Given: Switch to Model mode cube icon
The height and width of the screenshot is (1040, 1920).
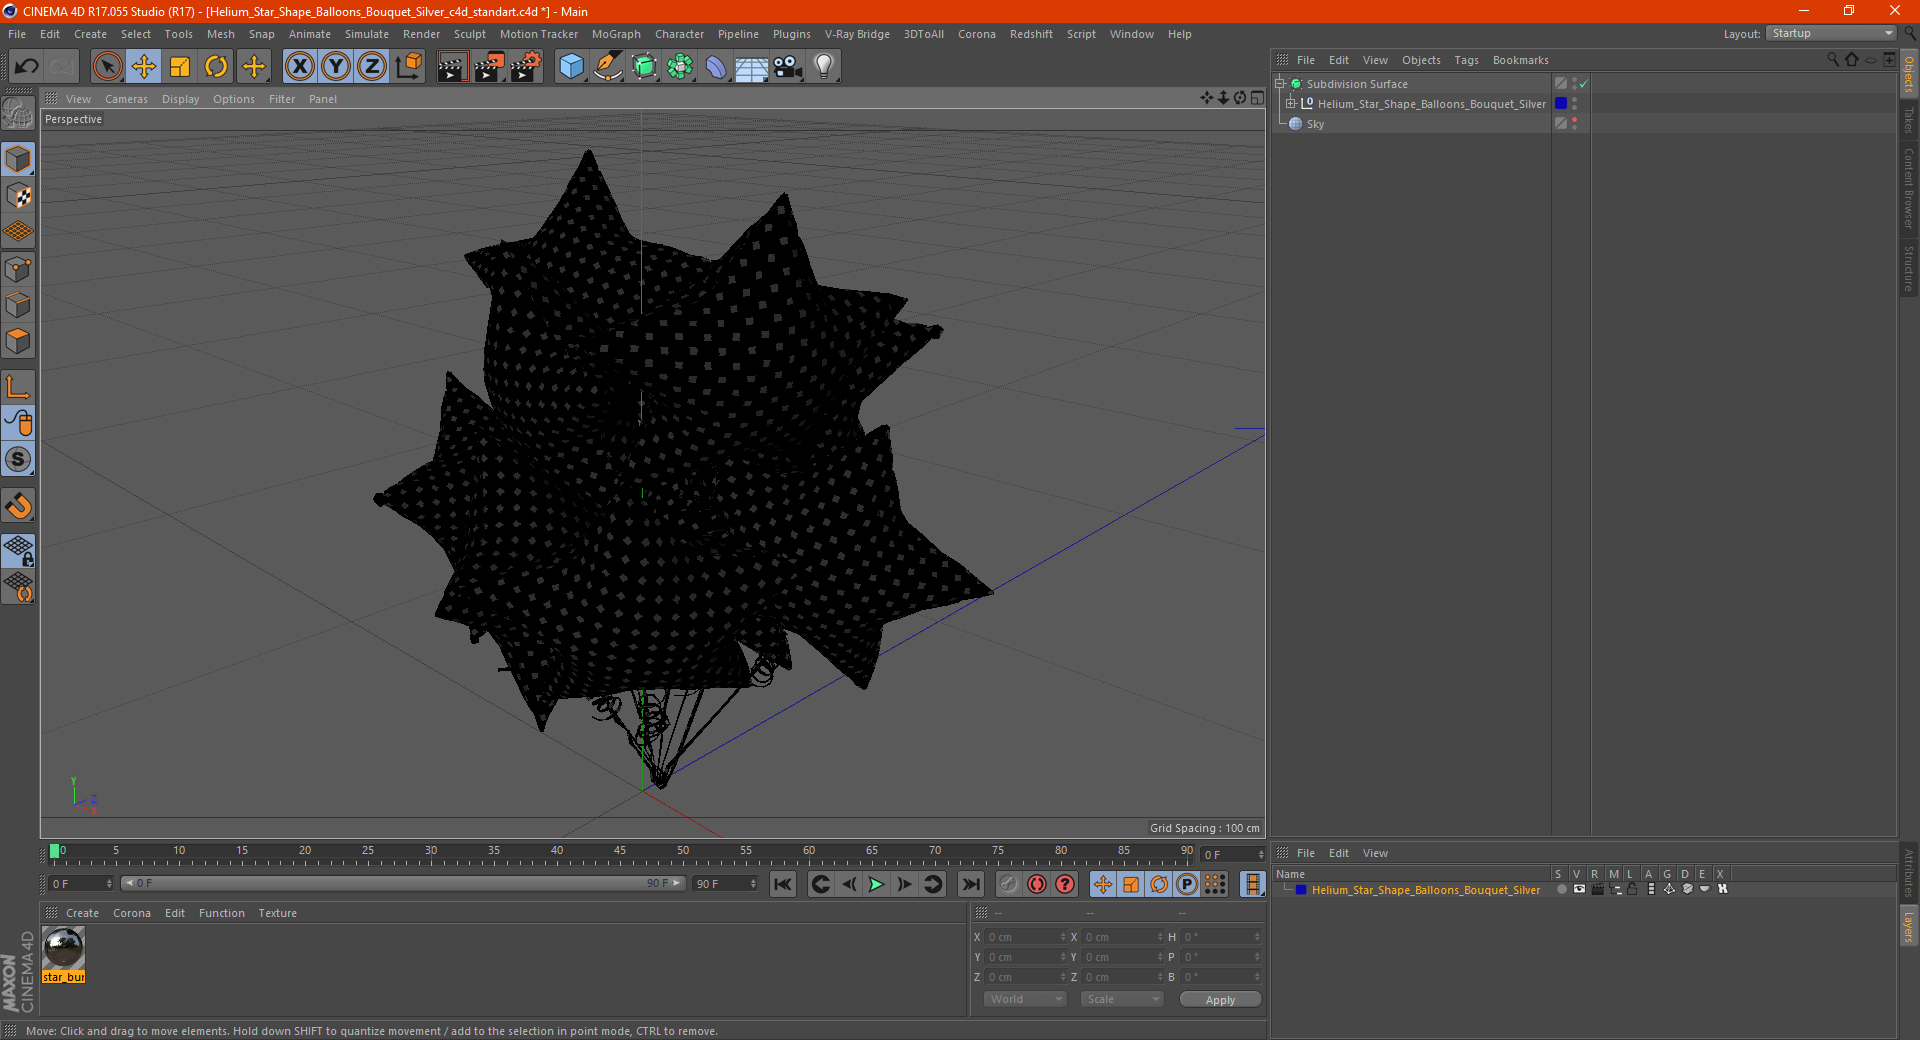Looking at the screenshot, I should 18,159.
